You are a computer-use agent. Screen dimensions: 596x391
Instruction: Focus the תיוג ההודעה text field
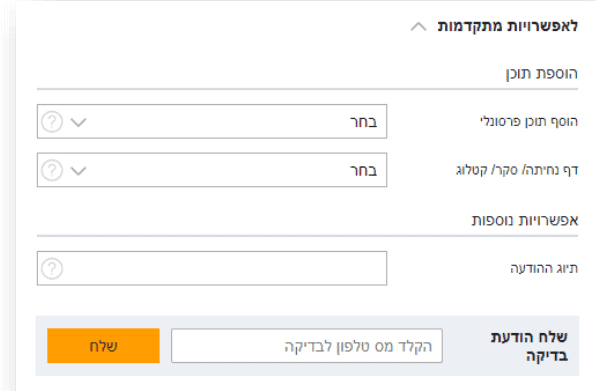click(x=212, y=268)
